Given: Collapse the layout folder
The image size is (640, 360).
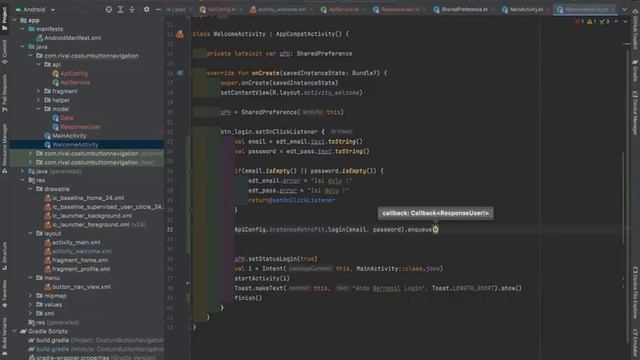Looking at the screenshot, I should [x=31, y=233].
